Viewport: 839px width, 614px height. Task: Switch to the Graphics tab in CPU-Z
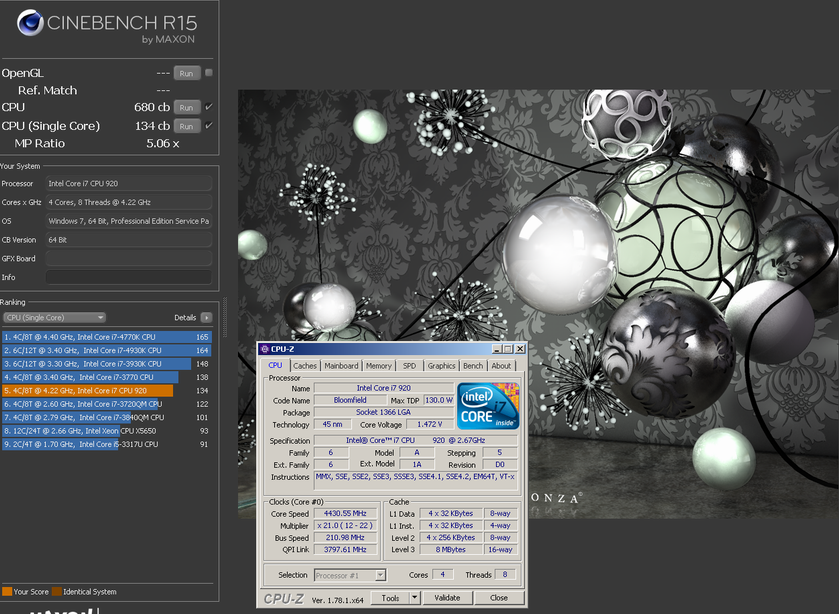441,366
